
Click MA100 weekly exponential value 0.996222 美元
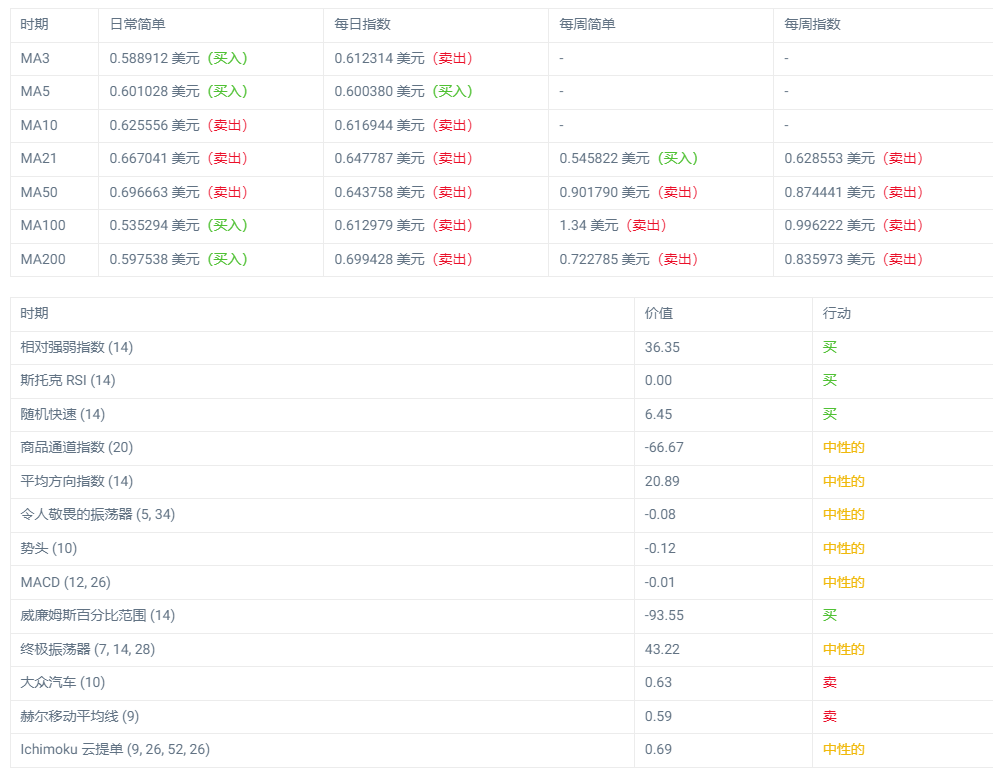[830, 226]
